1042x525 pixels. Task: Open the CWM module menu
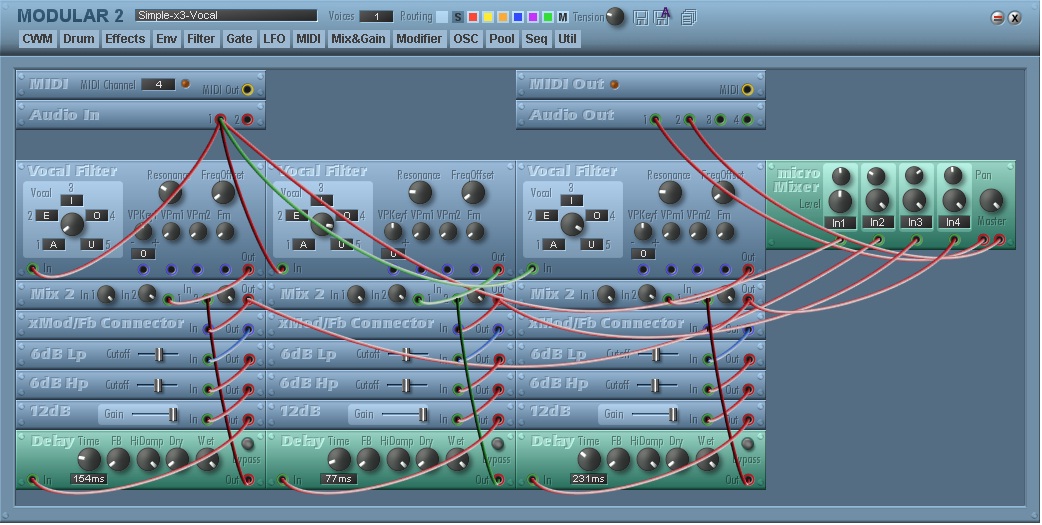pyautogui.click(x=37, y=39)
